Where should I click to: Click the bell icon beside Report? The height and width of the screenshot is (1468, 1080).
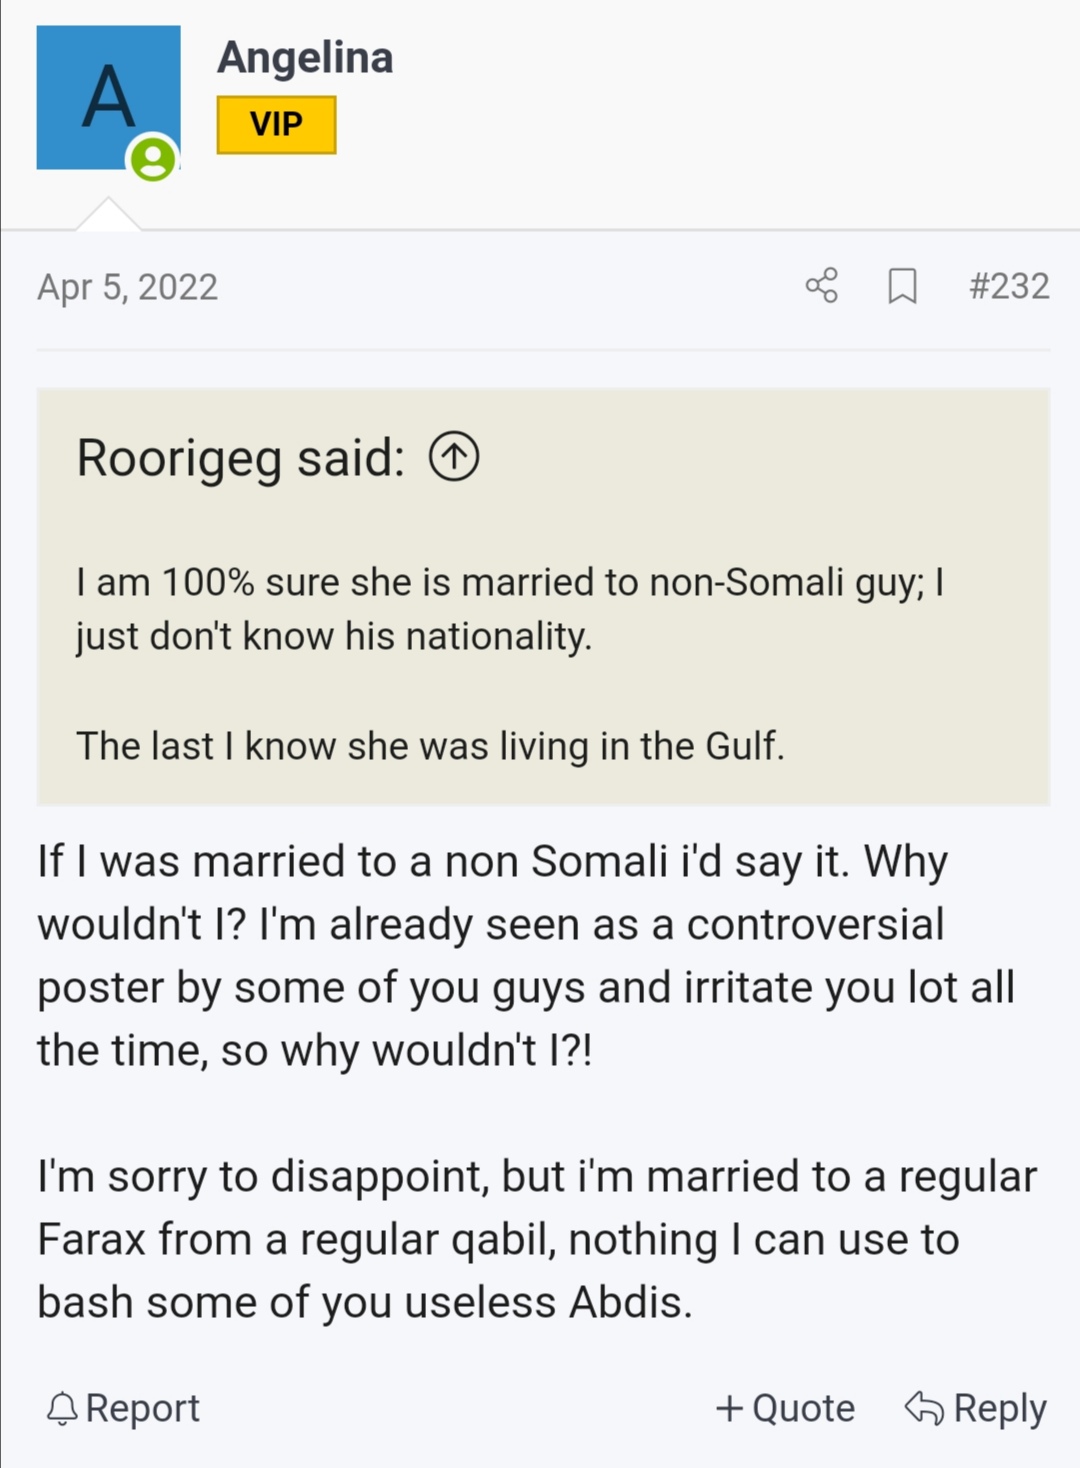62,1408
